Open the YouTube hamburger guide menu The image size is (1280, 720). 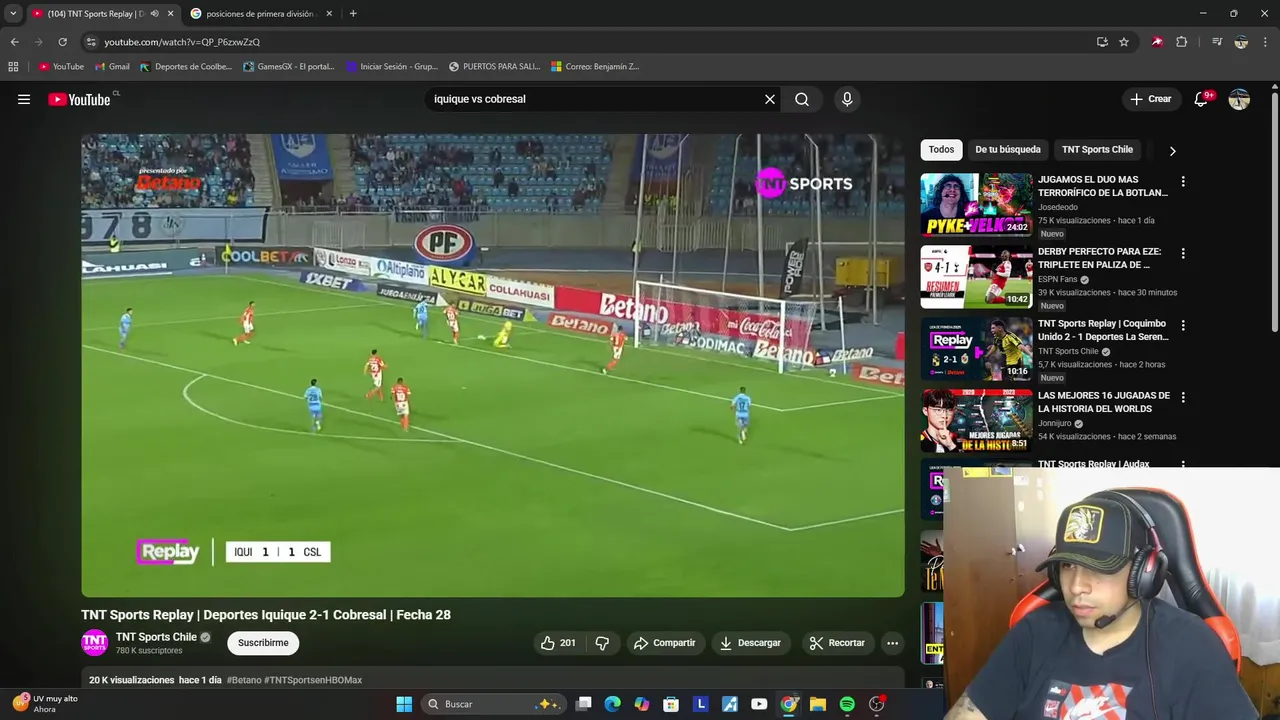pyautogui.click(x=24, y=99)
